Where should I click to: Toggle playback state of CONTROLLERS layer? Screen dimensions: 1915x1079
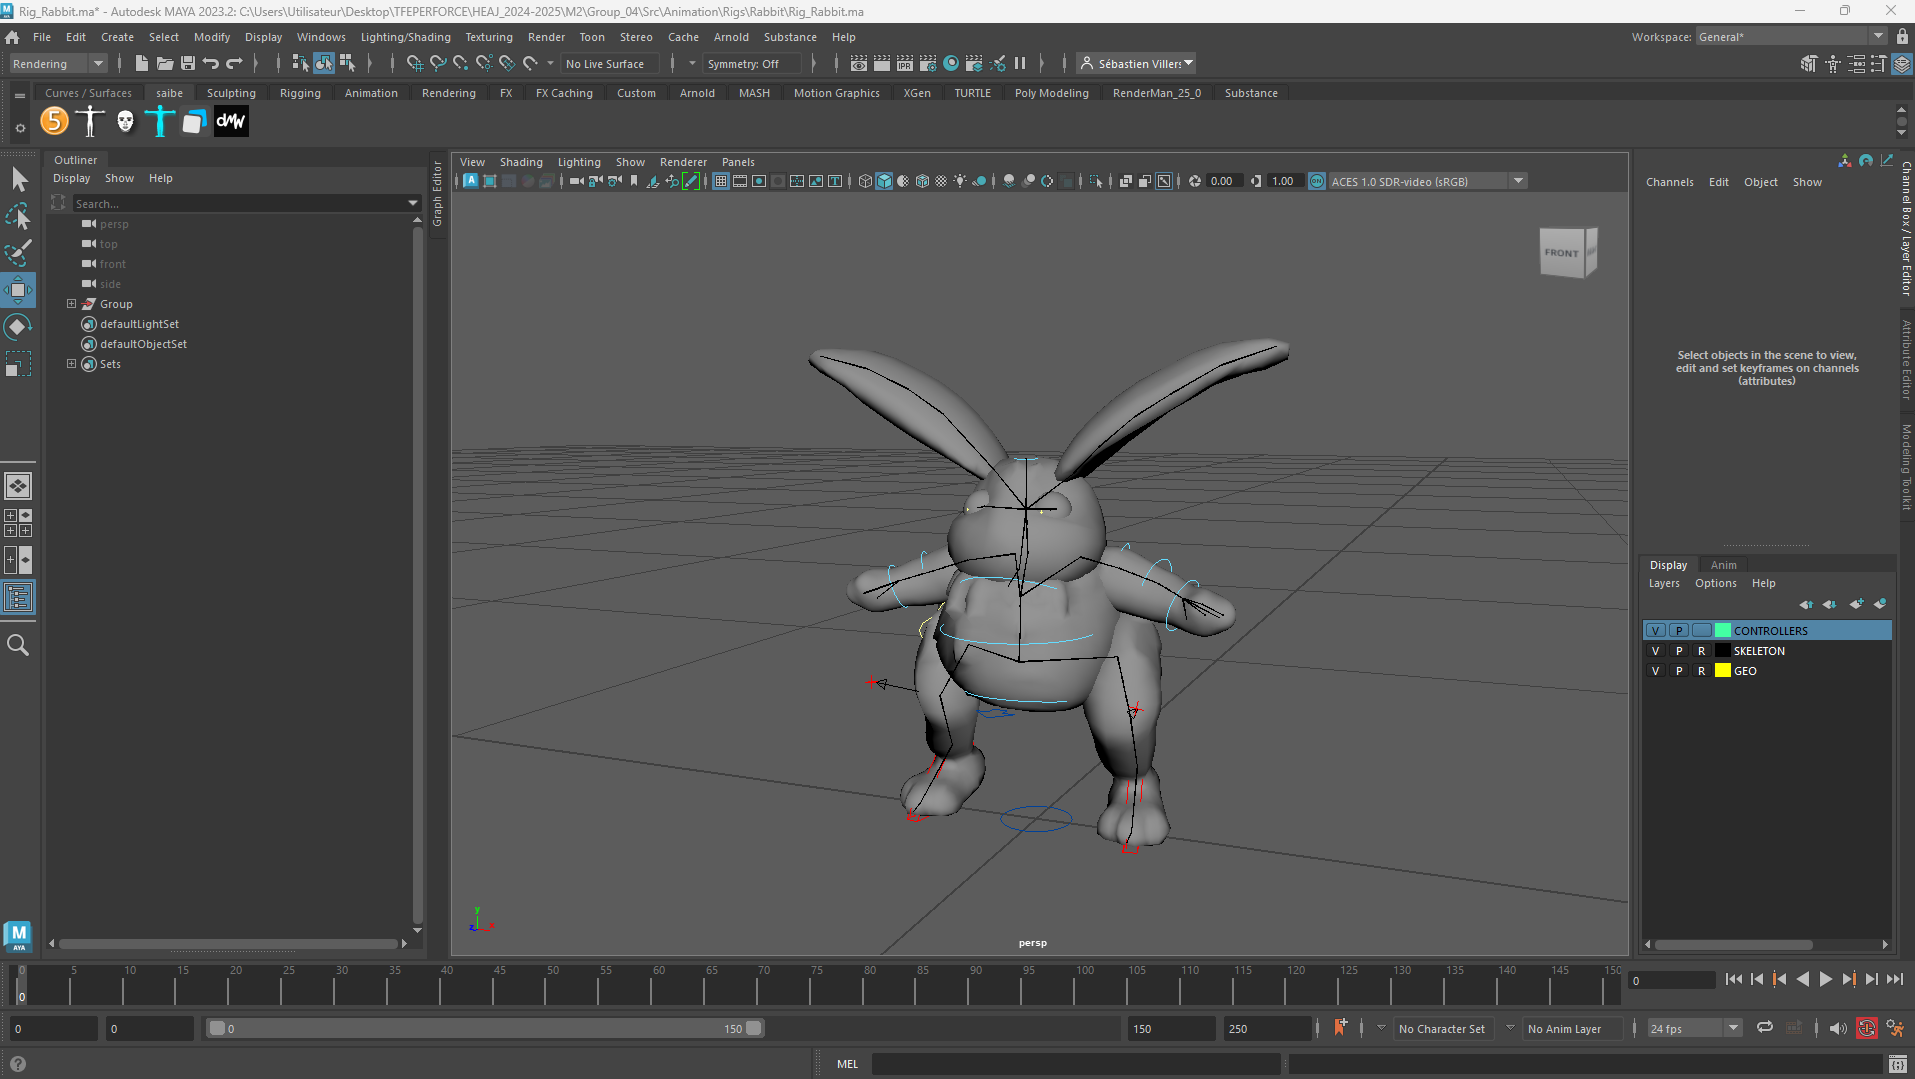1679,631
